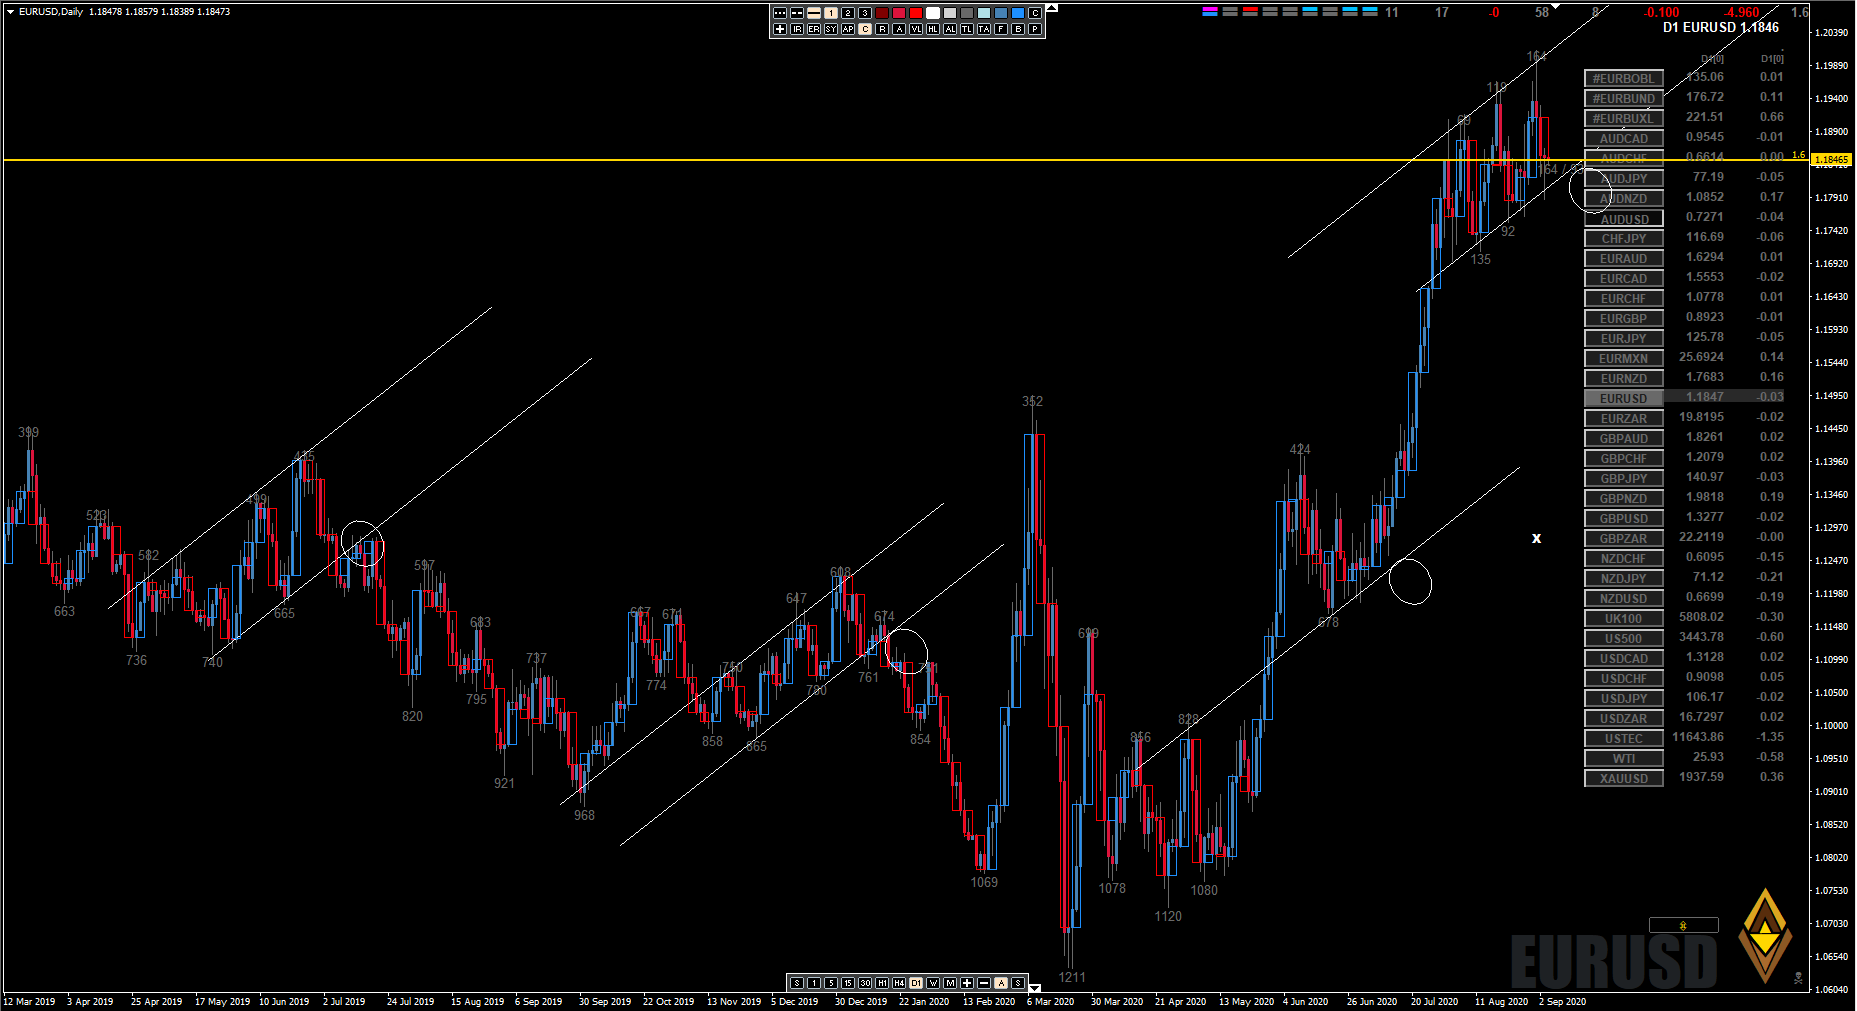Select the D1 daily timeframe

pos(916,983)
